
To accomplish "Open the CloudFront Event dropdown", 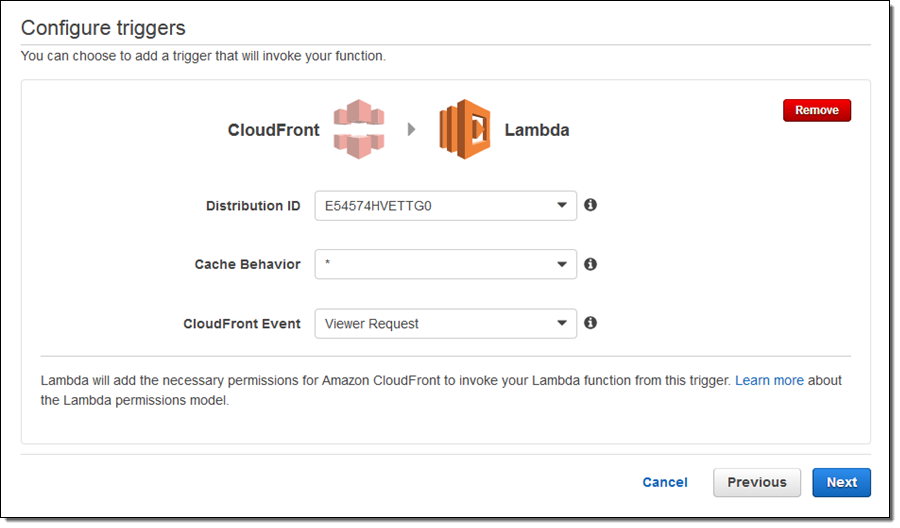I will click(445, 324).
